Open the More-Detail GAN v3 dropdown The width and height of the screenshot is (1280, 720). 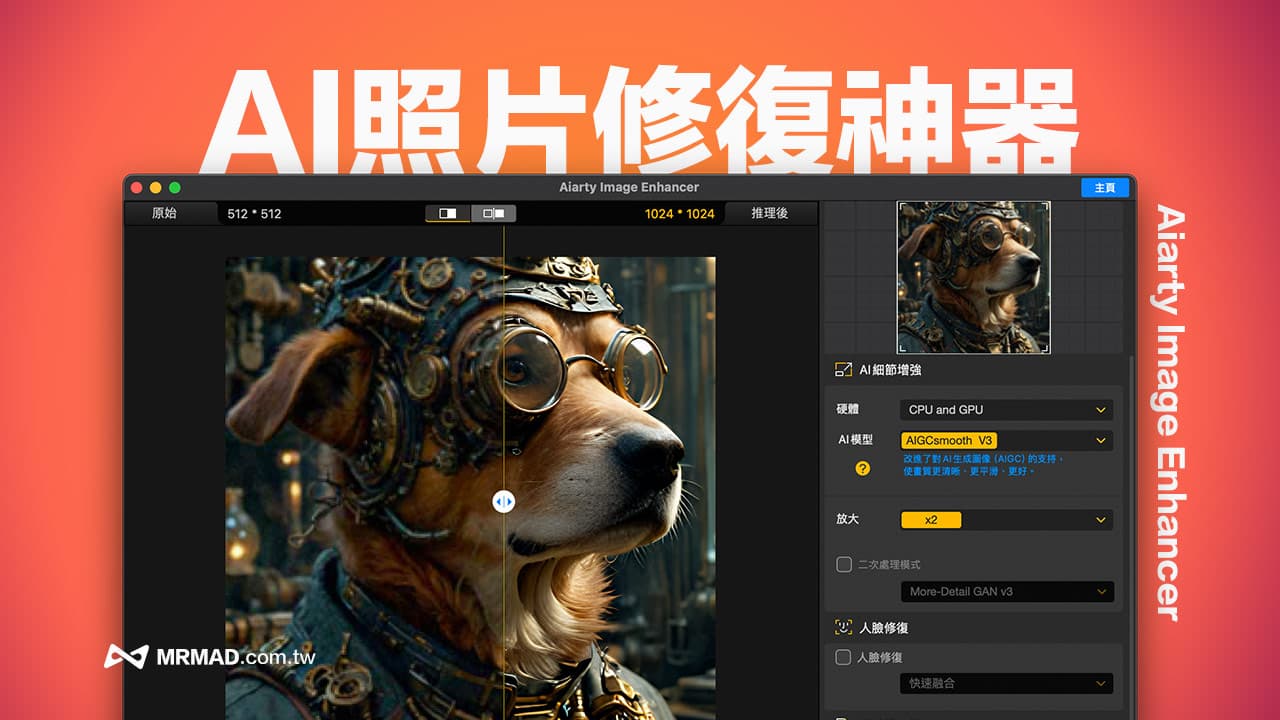point(1006,592)
